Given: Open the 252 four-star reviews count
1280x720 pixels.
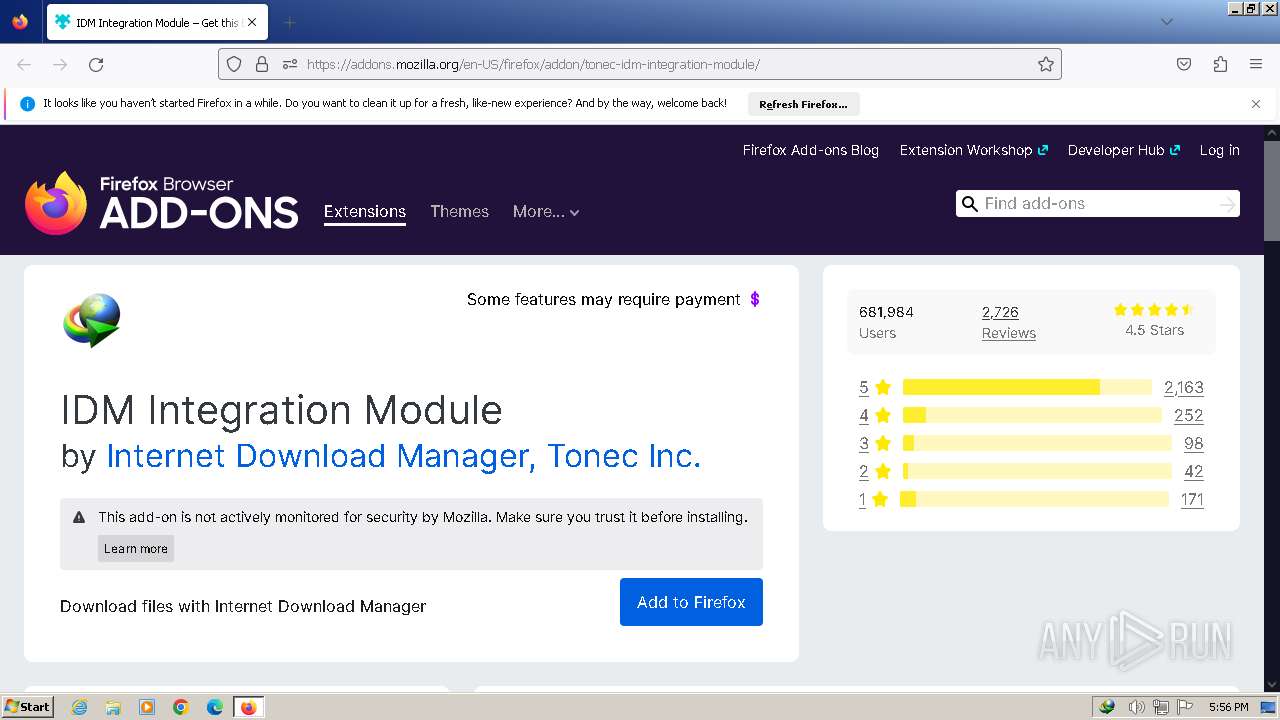Looking at the screenshot, I should 1189,415.
